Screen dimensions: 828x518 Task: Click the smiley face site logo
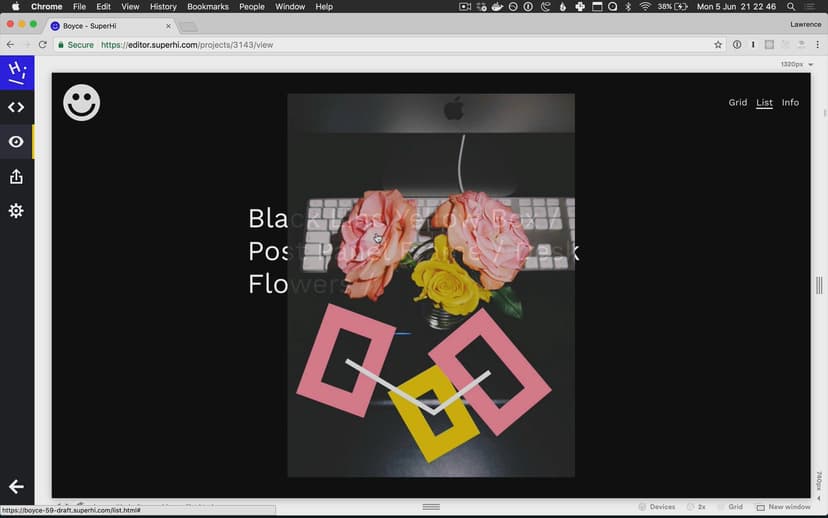point(82,102)
